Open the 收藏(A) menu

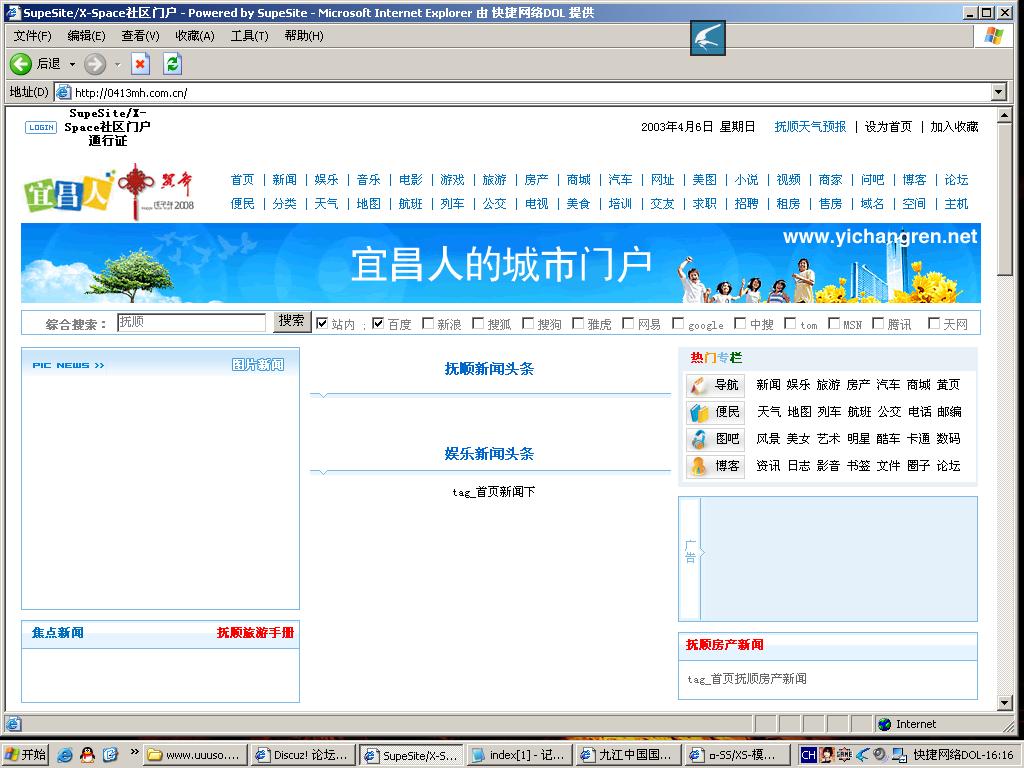tap(195, 36)
